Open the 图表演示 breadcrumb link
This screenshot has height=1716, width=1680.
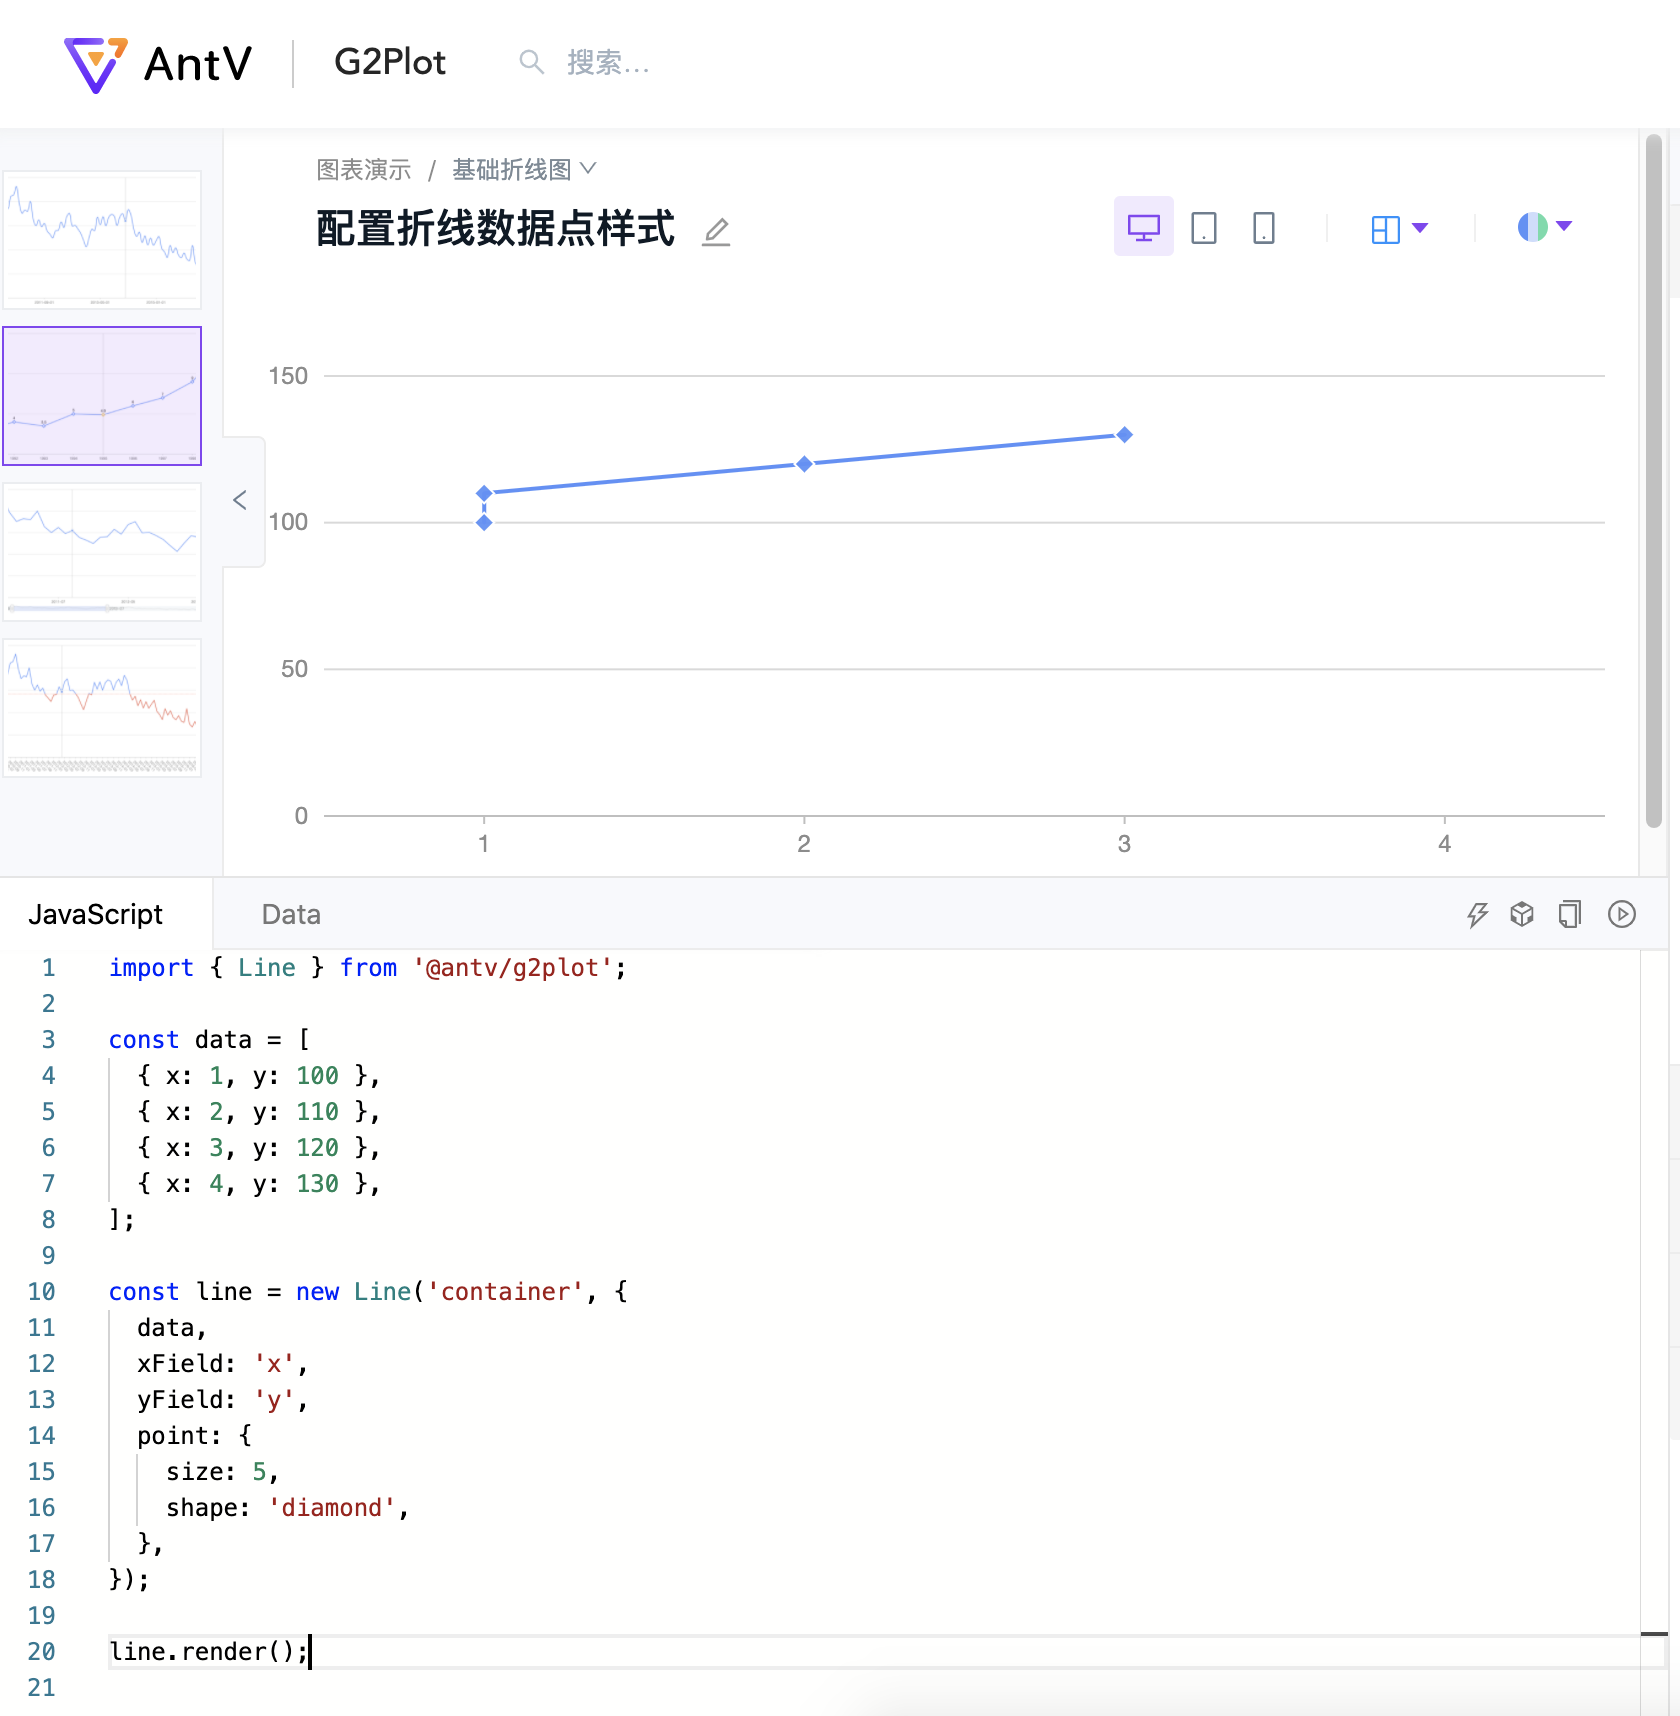(x=362, y=168)
